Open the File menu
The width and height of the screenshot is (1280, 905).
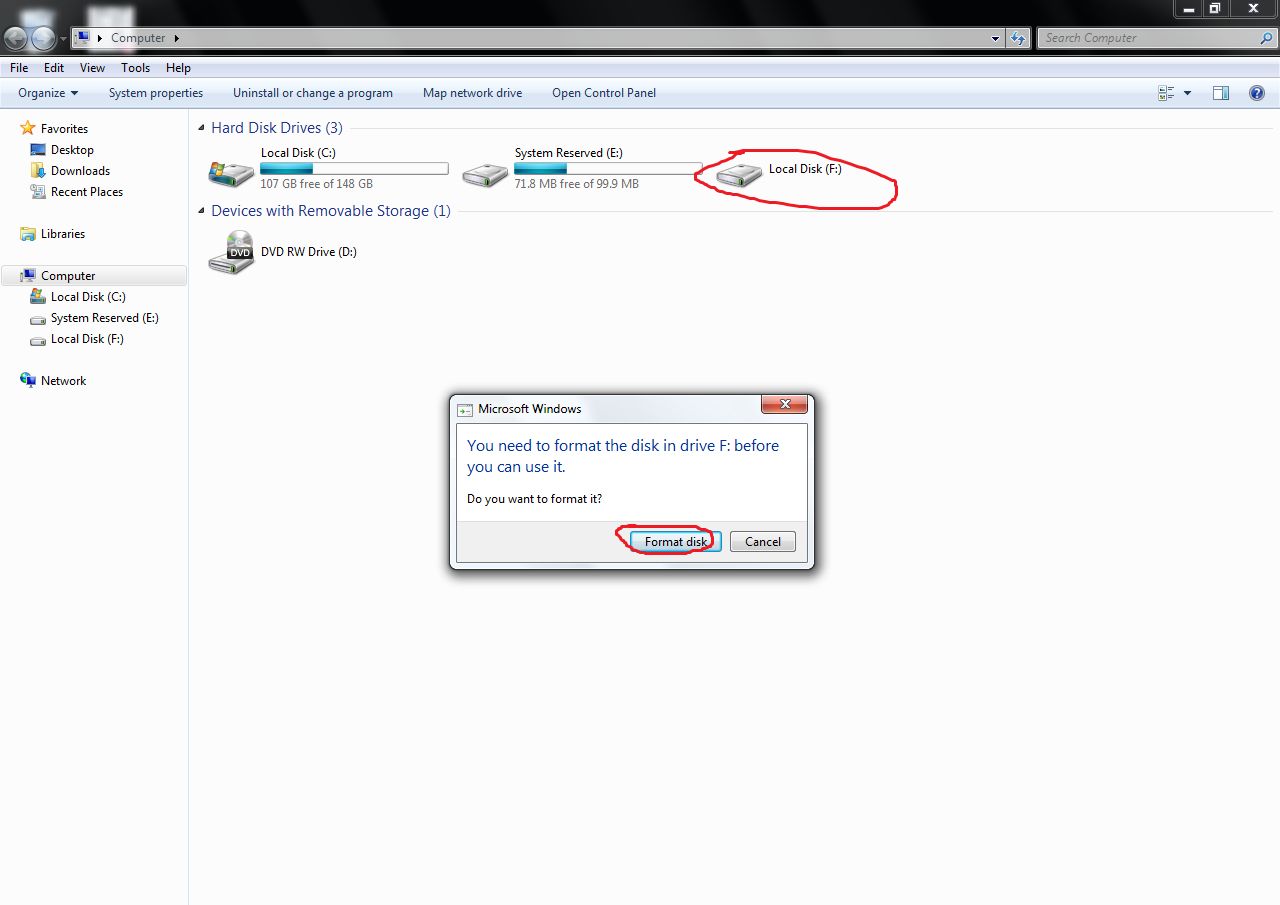click(x=19, y=68)
